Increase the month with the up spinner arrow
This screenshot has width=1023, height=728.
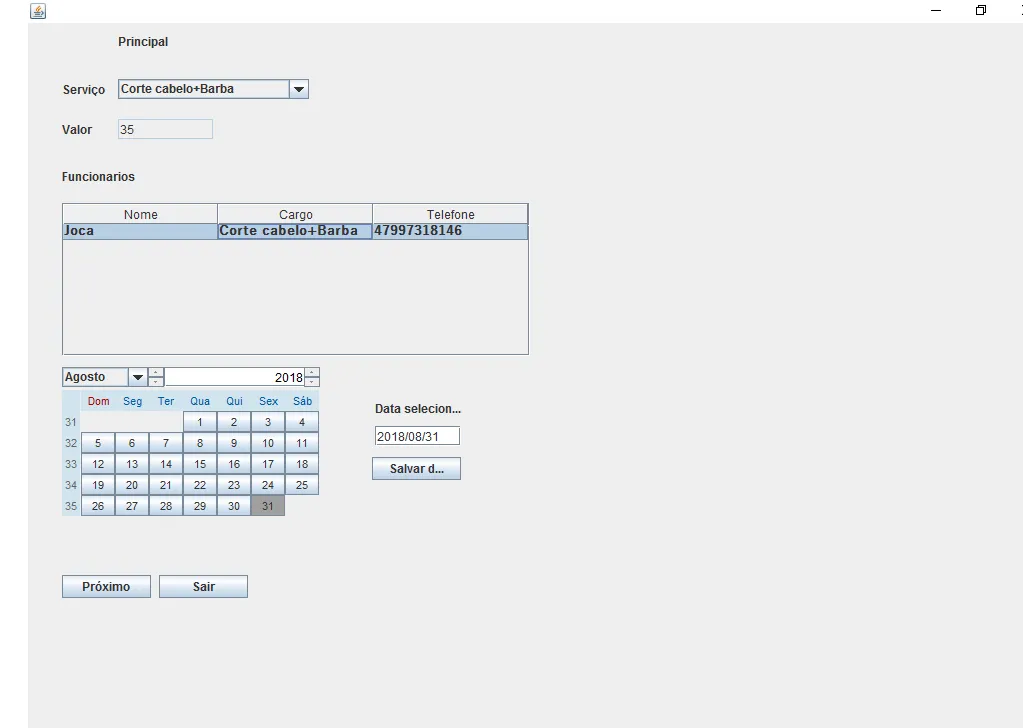pyautogui.click(x=156, y=372)
